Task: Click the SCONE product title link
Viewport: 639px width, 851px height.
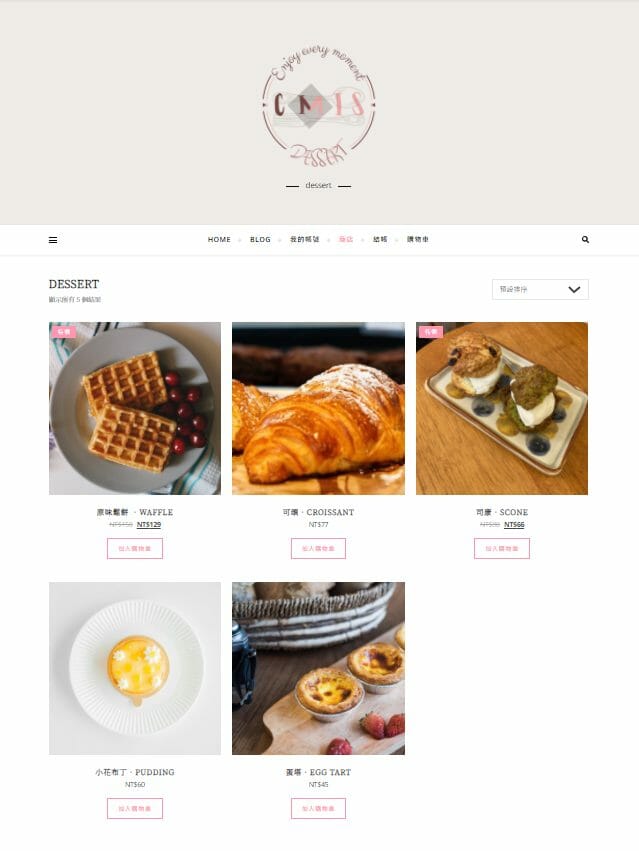Action: [x=502, y=512]
